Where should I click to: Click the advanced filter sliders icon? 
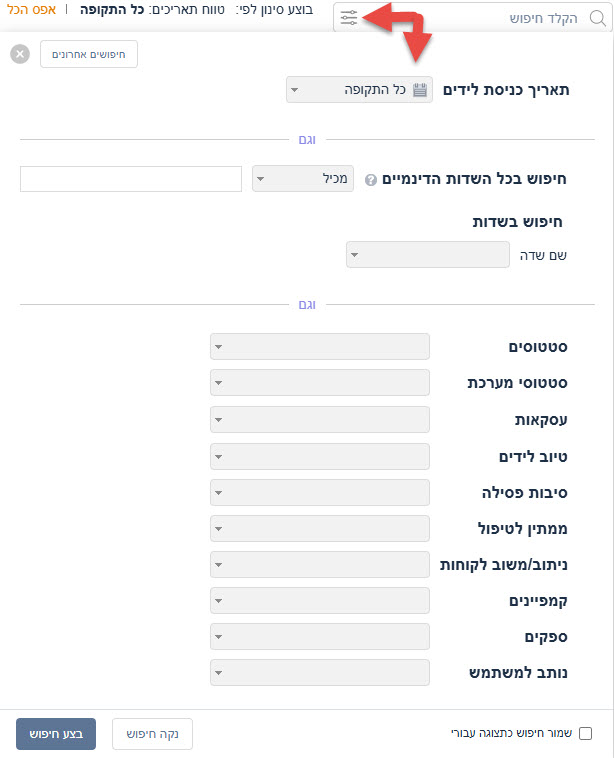coord(348,18)
